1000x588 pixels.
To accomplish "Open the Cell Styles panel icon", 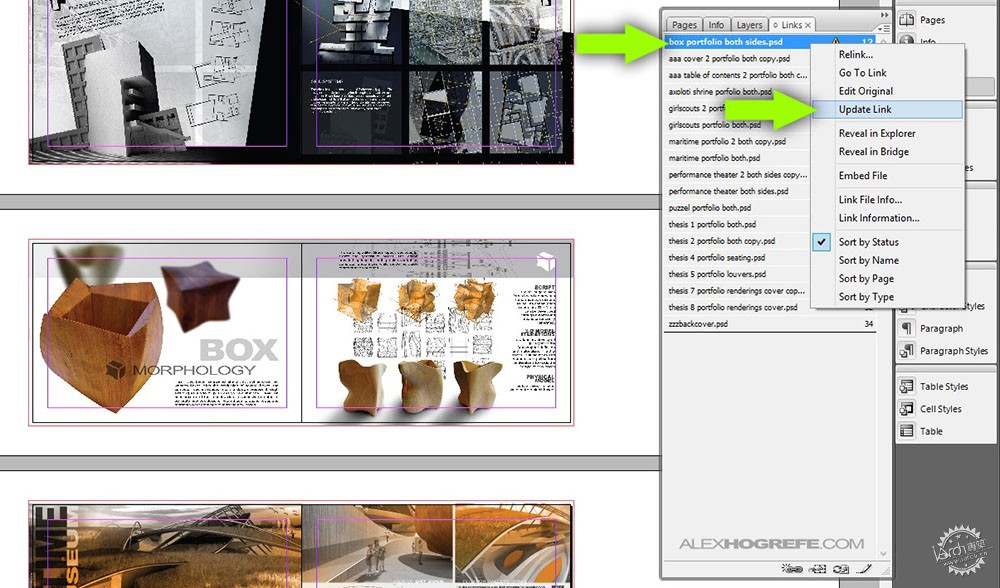I will click(906, 409).
